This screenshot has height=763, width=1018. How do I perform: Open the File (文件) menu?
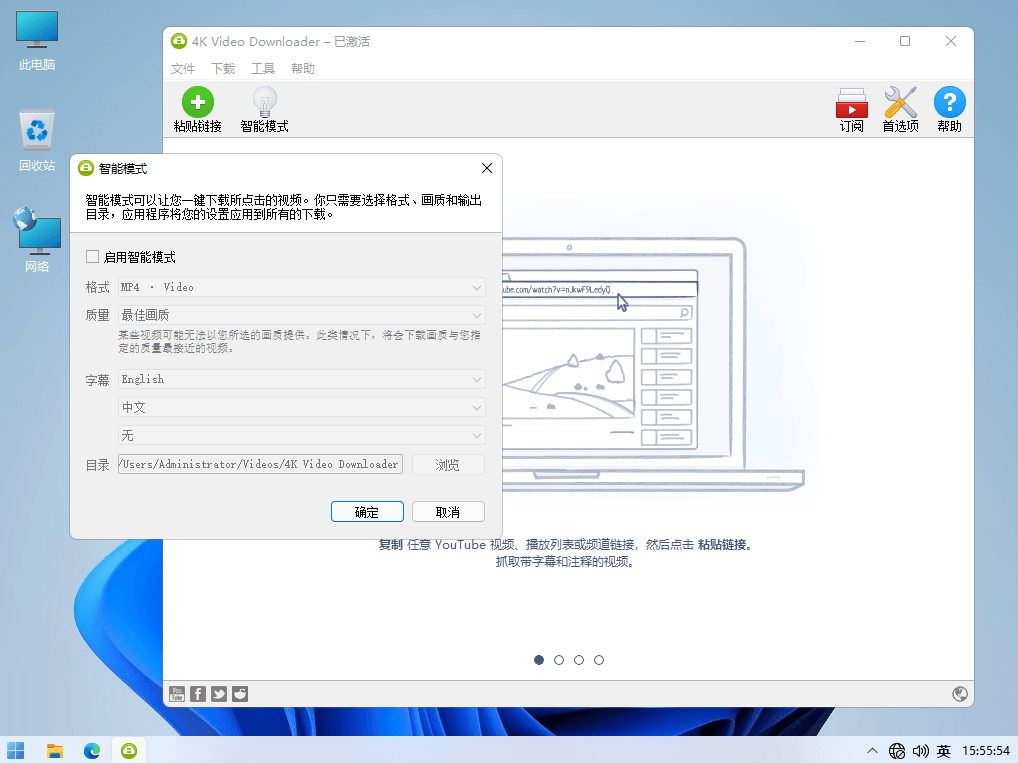(182, 68)
